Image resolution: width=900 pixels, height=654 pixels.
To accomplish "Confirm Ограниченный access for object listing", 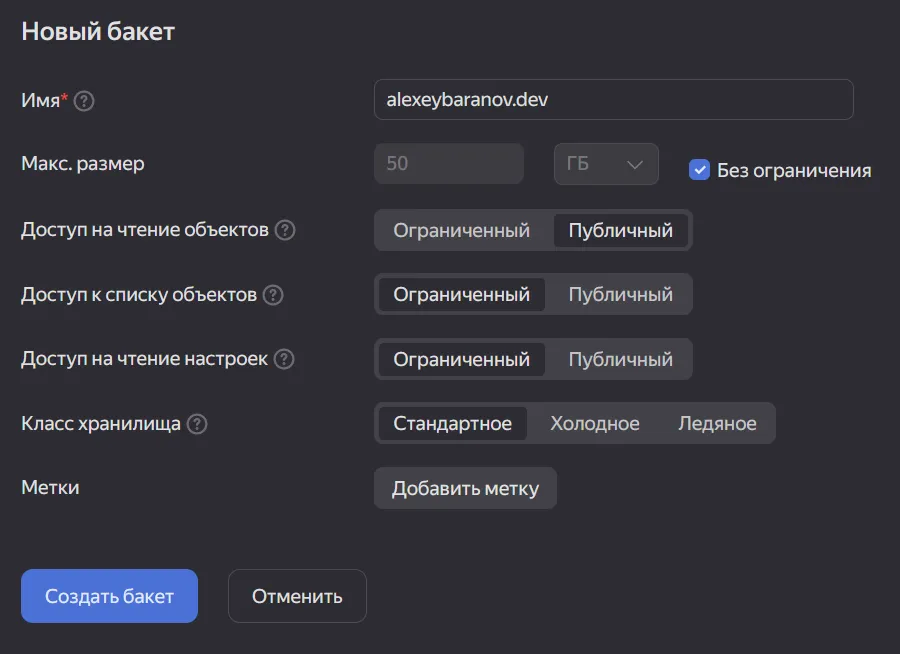I will click(461, 294).
